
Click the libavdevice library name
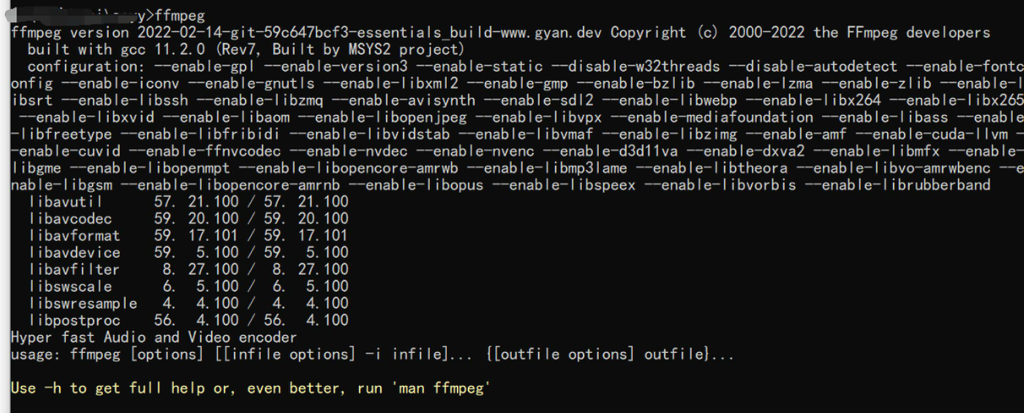pyautogui.click(x=74, y=253)
